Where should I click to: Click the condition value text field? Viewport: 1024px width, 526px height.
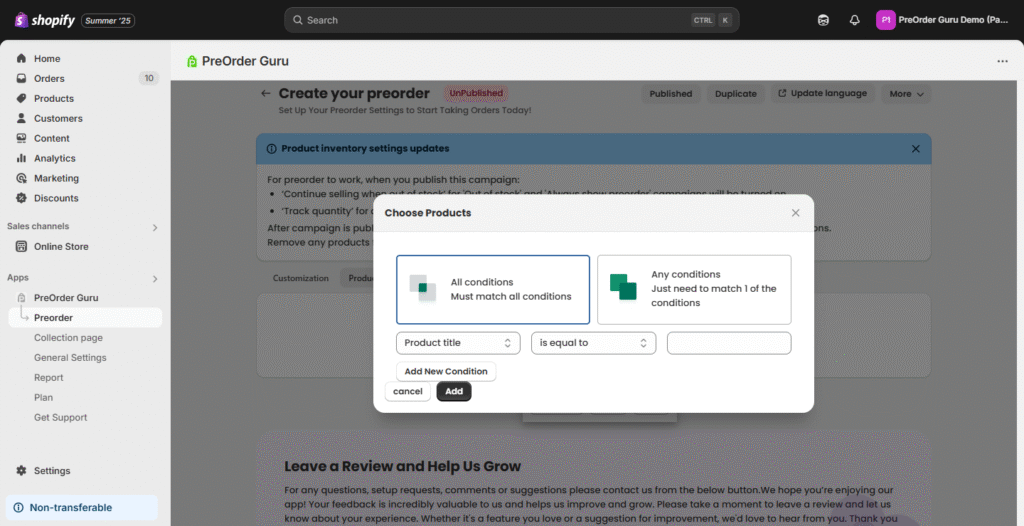[x=729, y=343]
